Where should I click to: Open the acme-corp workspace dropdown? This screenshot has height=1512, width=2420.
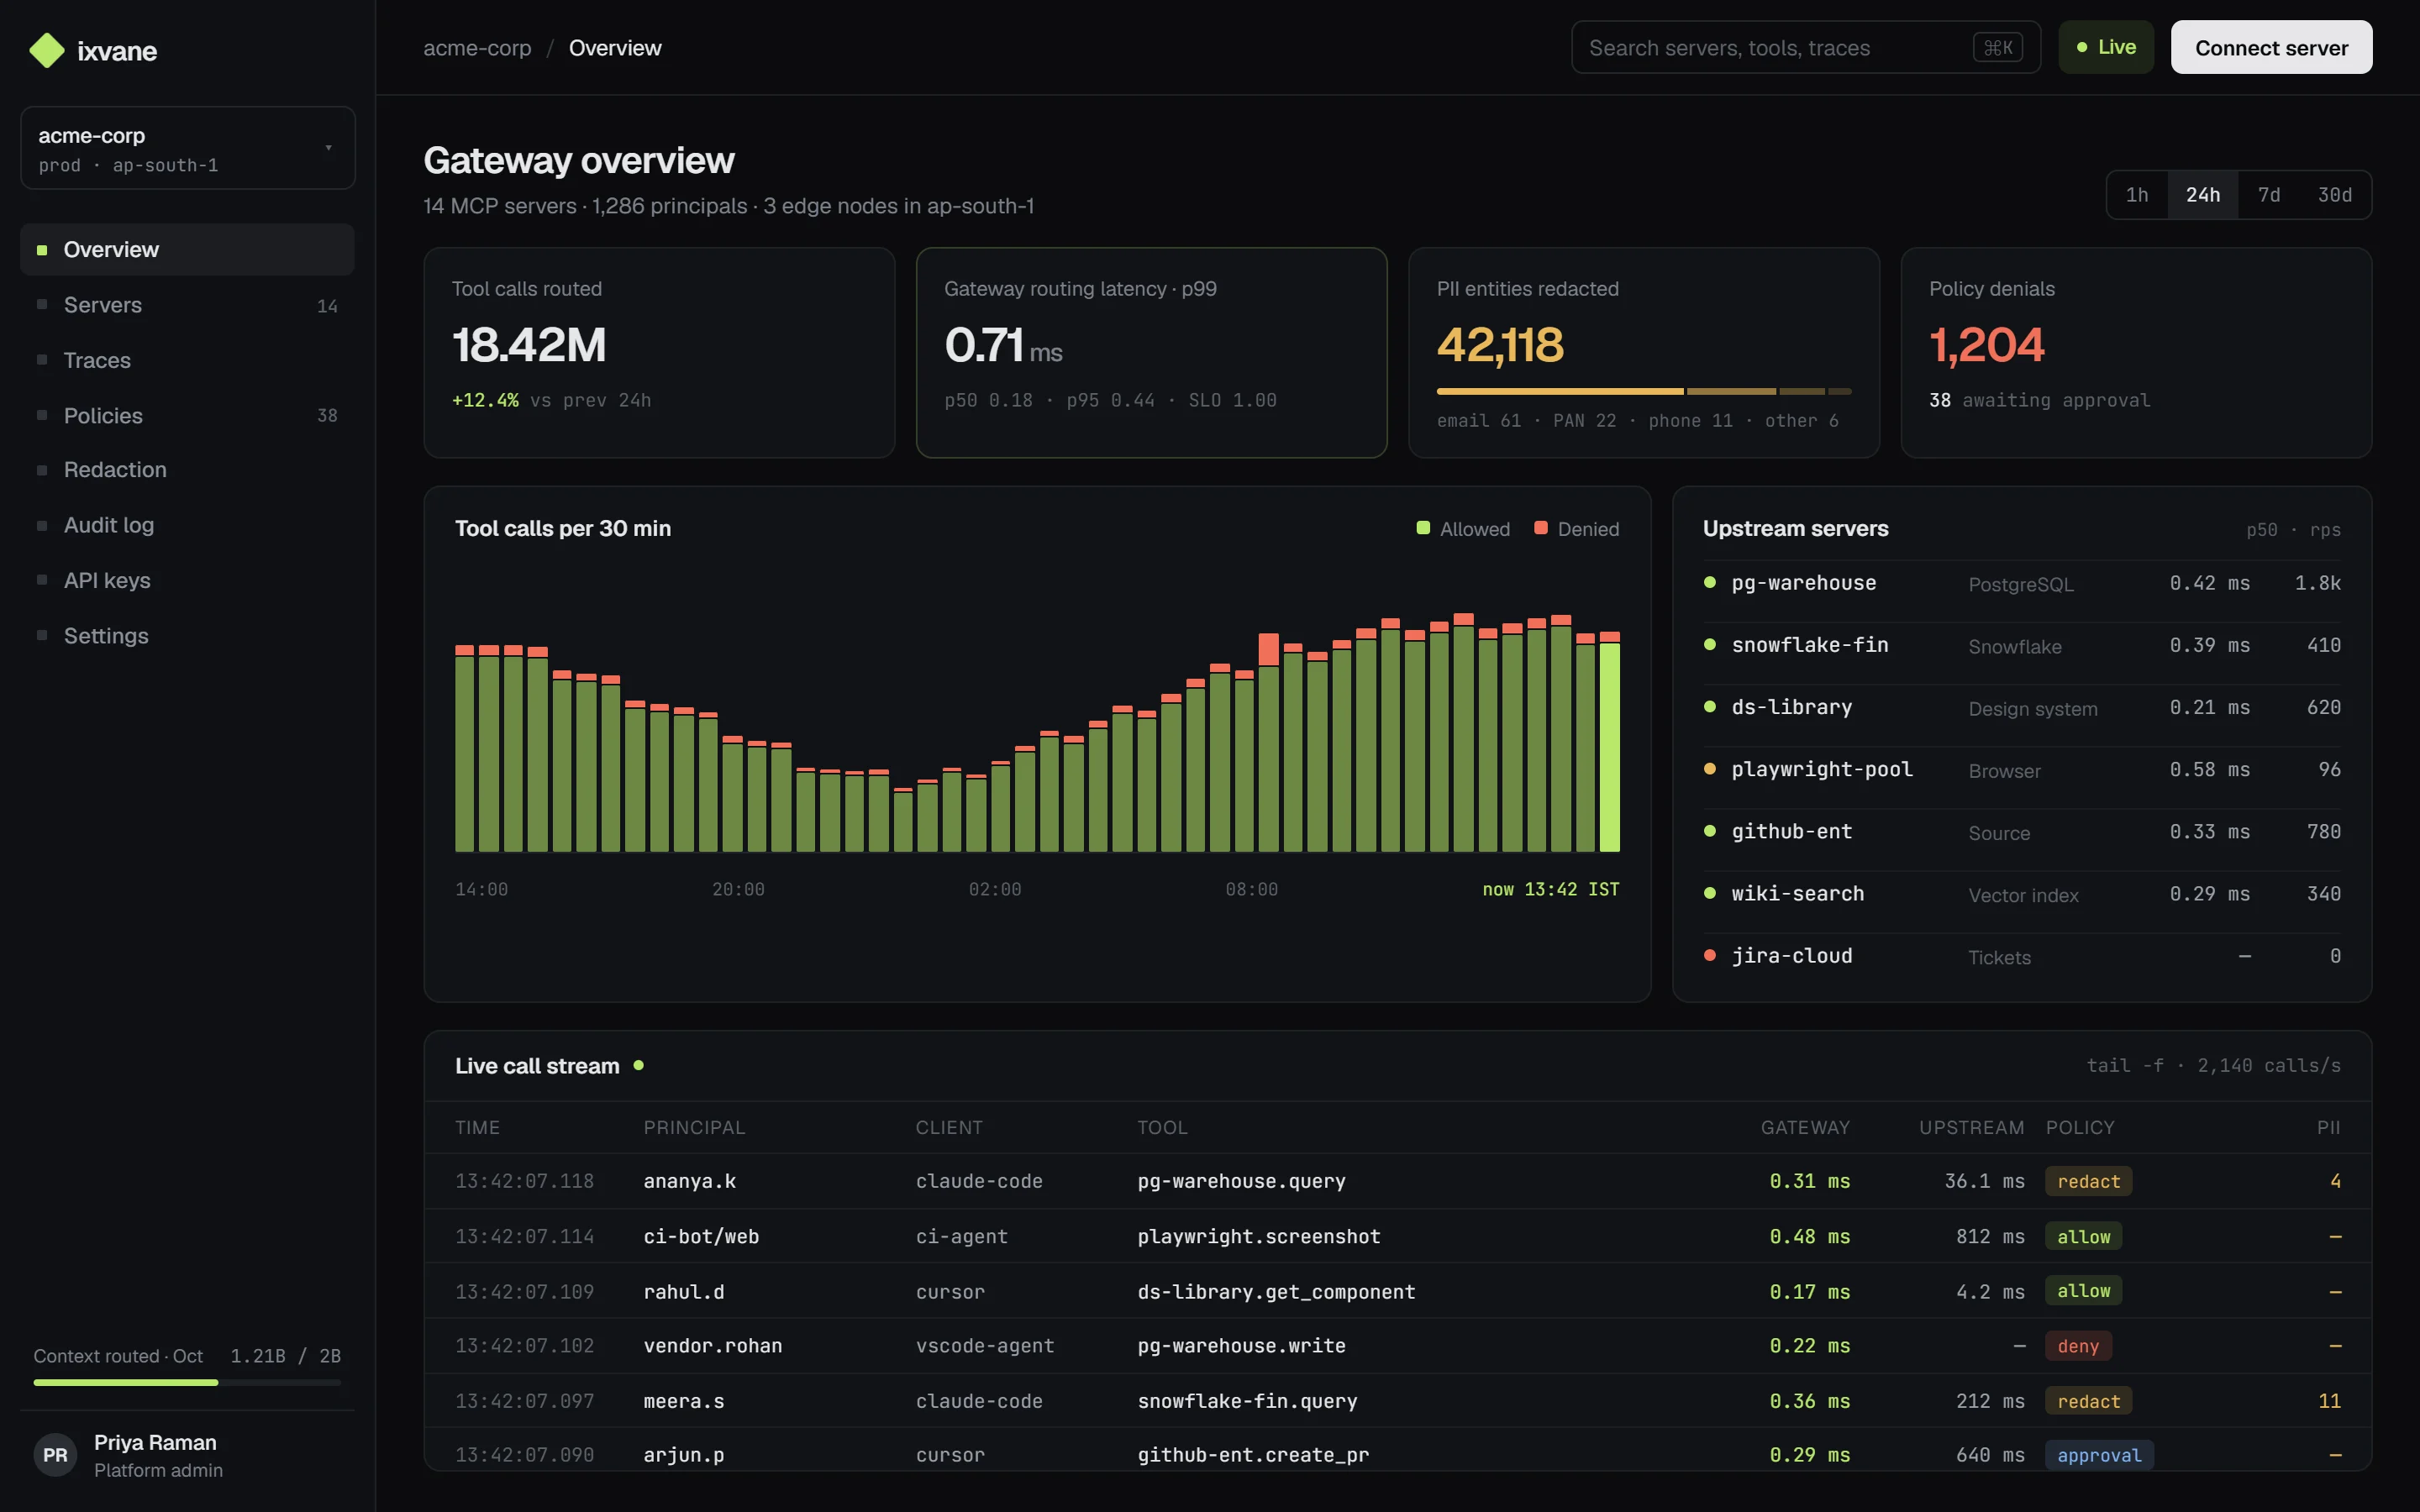coord(188,148)
